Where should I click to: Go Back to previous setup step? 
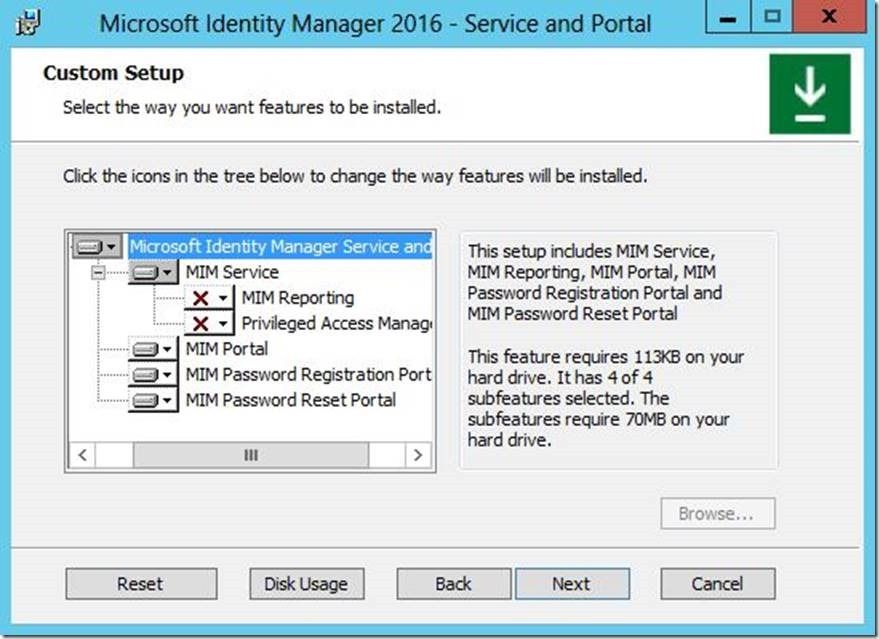(454, 584)
